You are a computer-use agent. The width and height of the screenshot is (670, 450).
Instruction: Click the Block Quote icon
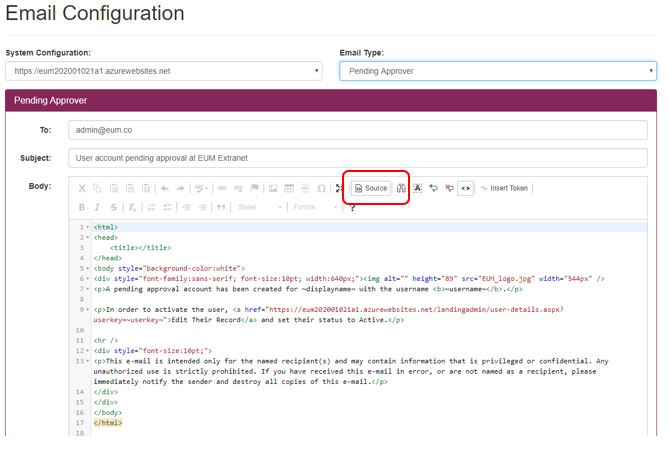(x=221, y=207)
